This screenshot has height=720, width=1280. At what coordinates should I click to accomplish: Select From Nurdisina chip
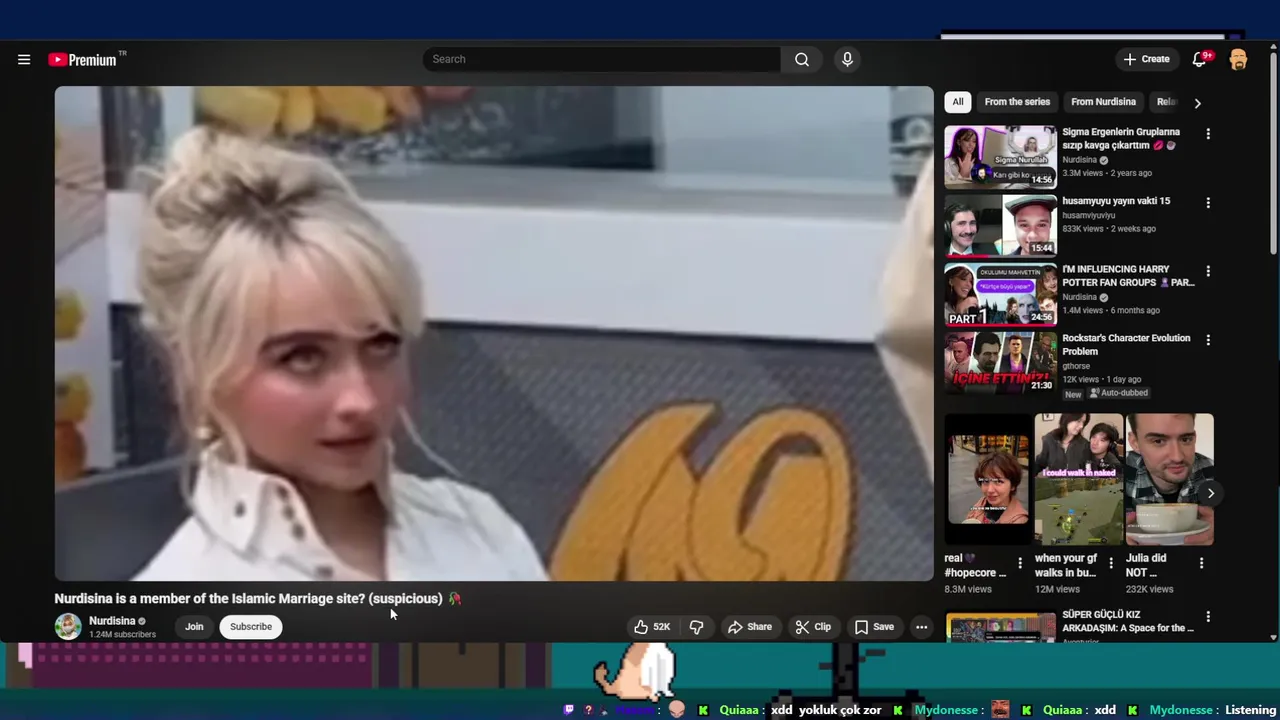pos(1103,102)
